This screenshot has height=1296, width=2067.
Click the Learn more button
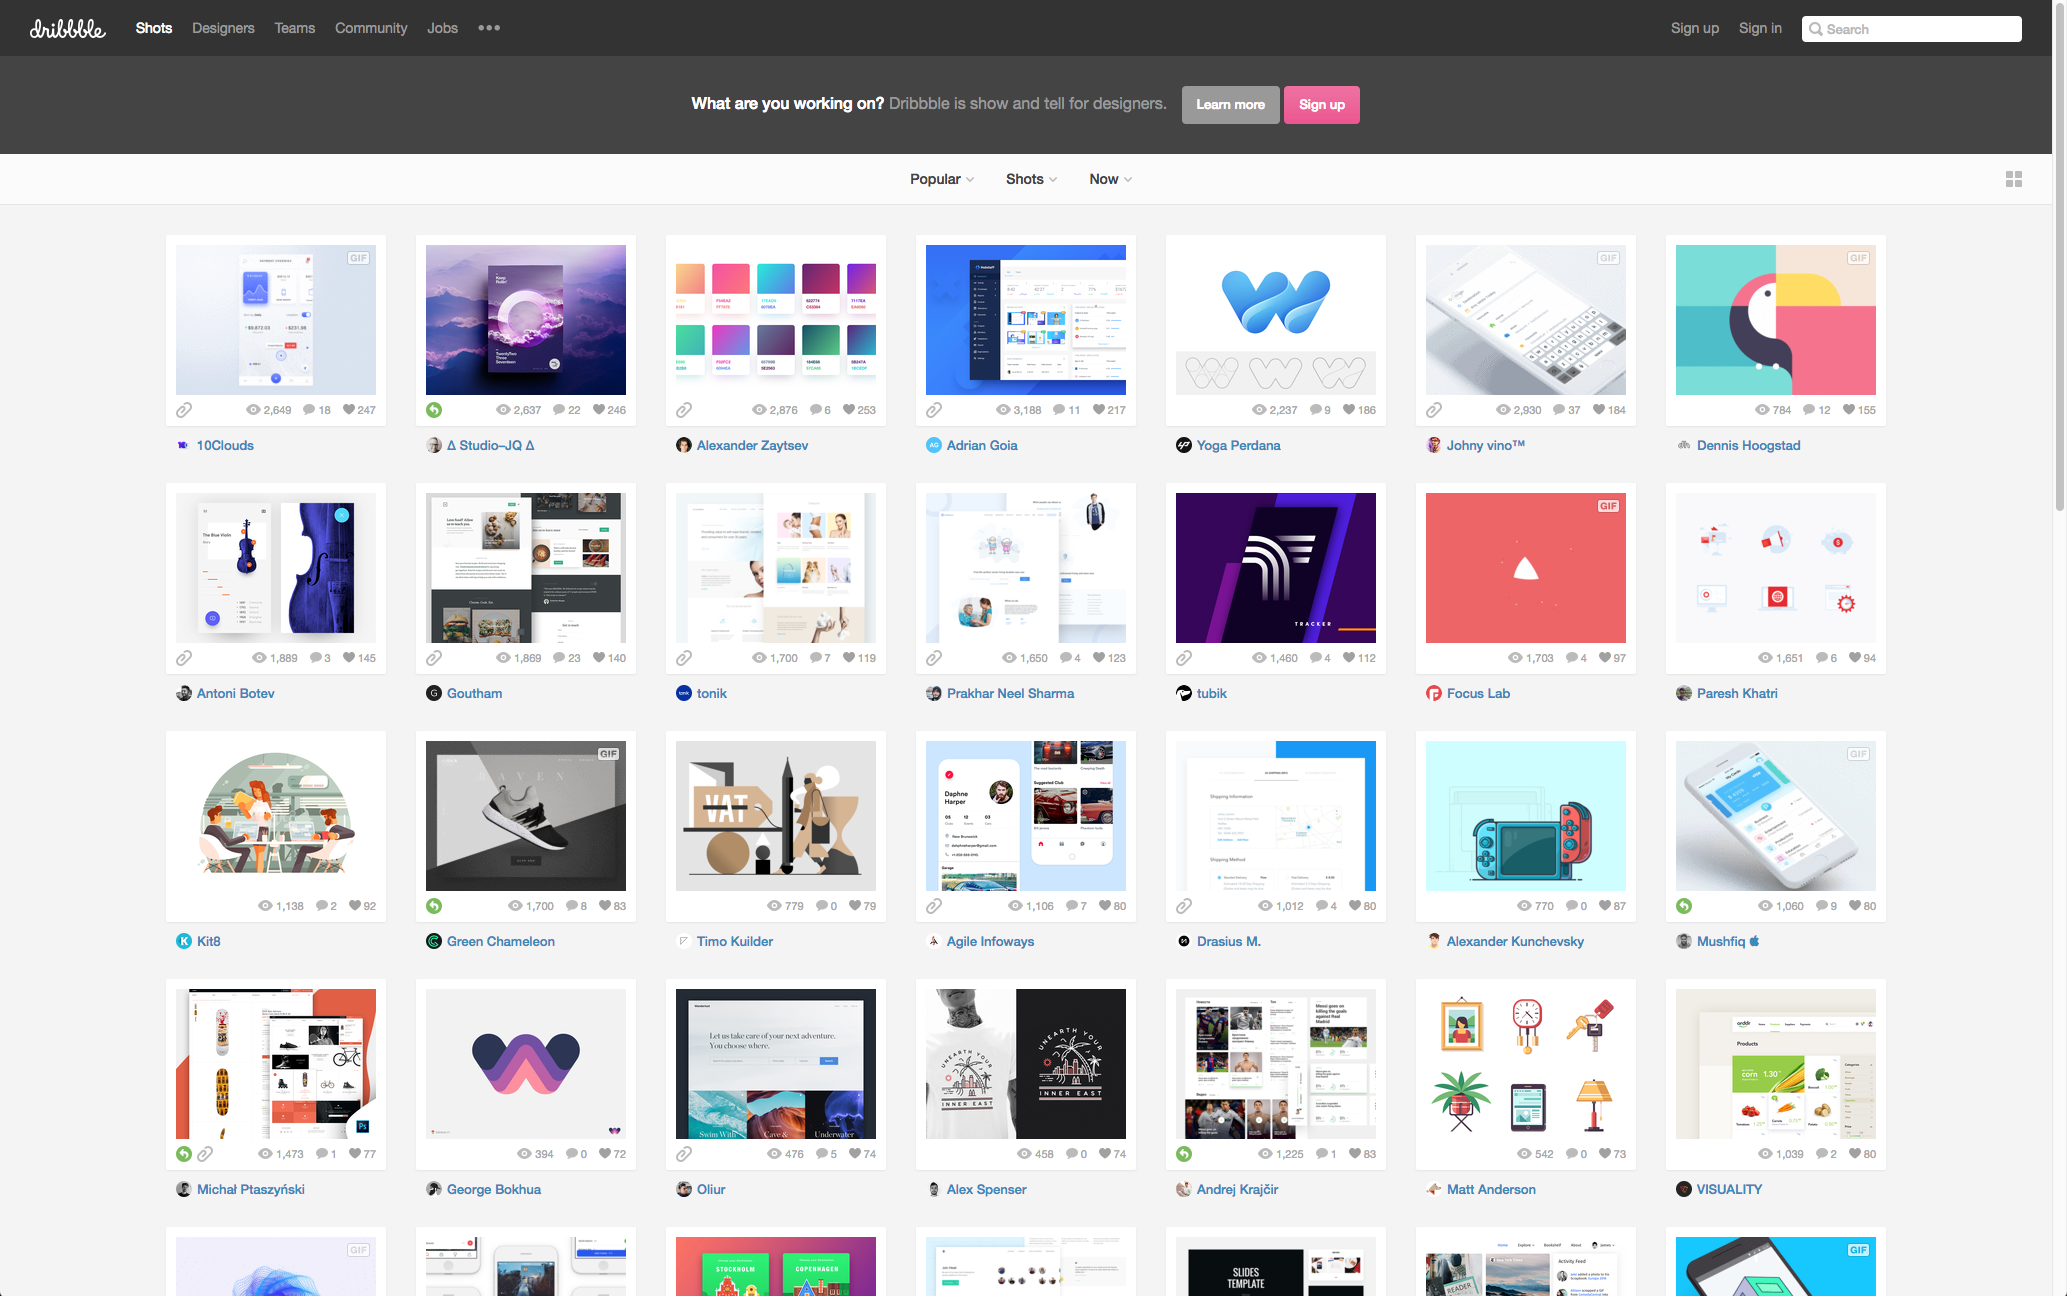pos(1230,105)
